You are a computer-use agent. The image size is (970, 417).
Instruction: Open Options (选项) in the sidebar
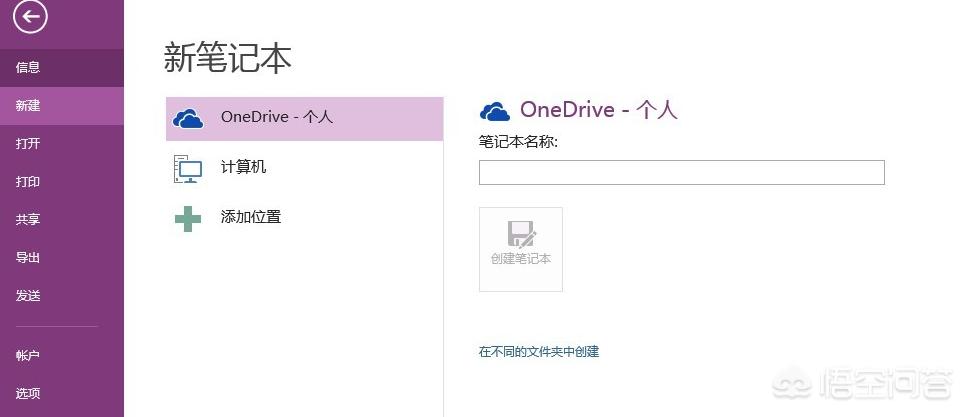coord(28,394)
